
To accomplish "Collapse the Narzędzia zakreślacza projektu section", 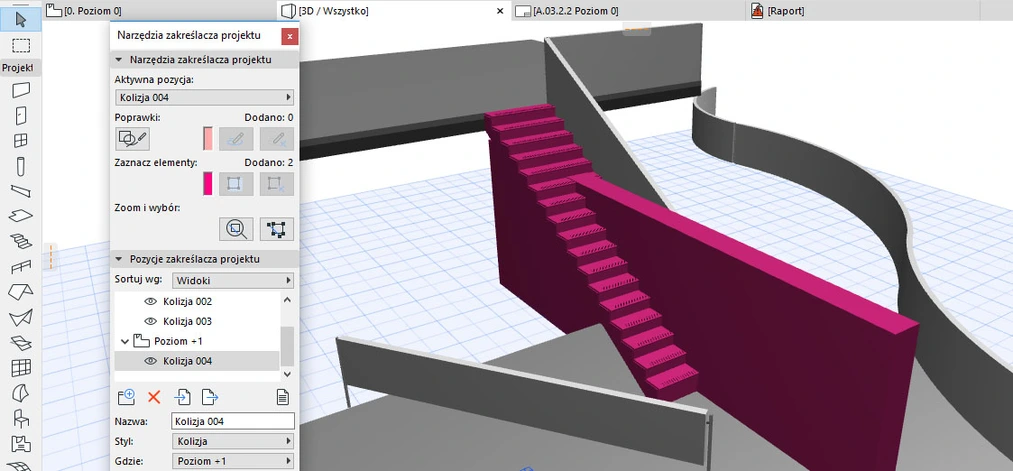I will point(119,59).
